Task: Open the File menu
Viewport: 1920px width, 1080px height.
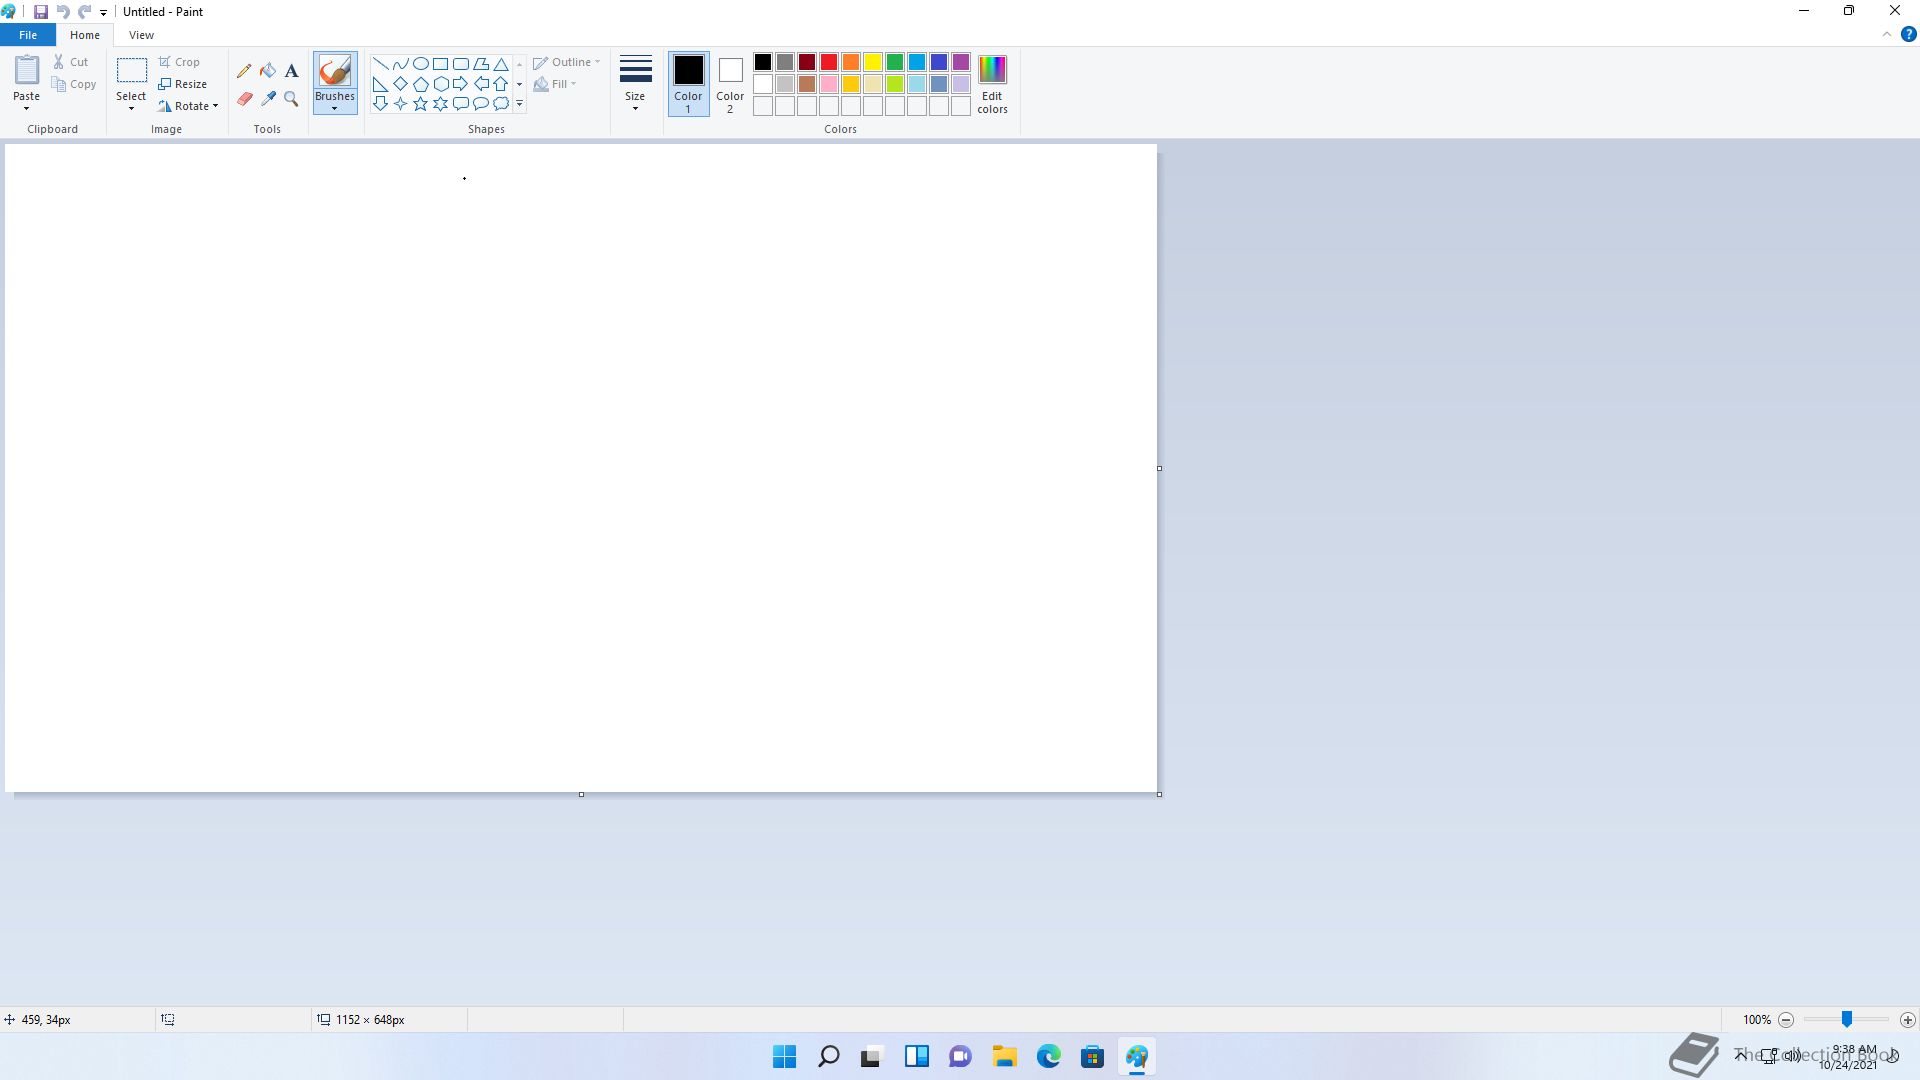Action: tap(28, 35)
